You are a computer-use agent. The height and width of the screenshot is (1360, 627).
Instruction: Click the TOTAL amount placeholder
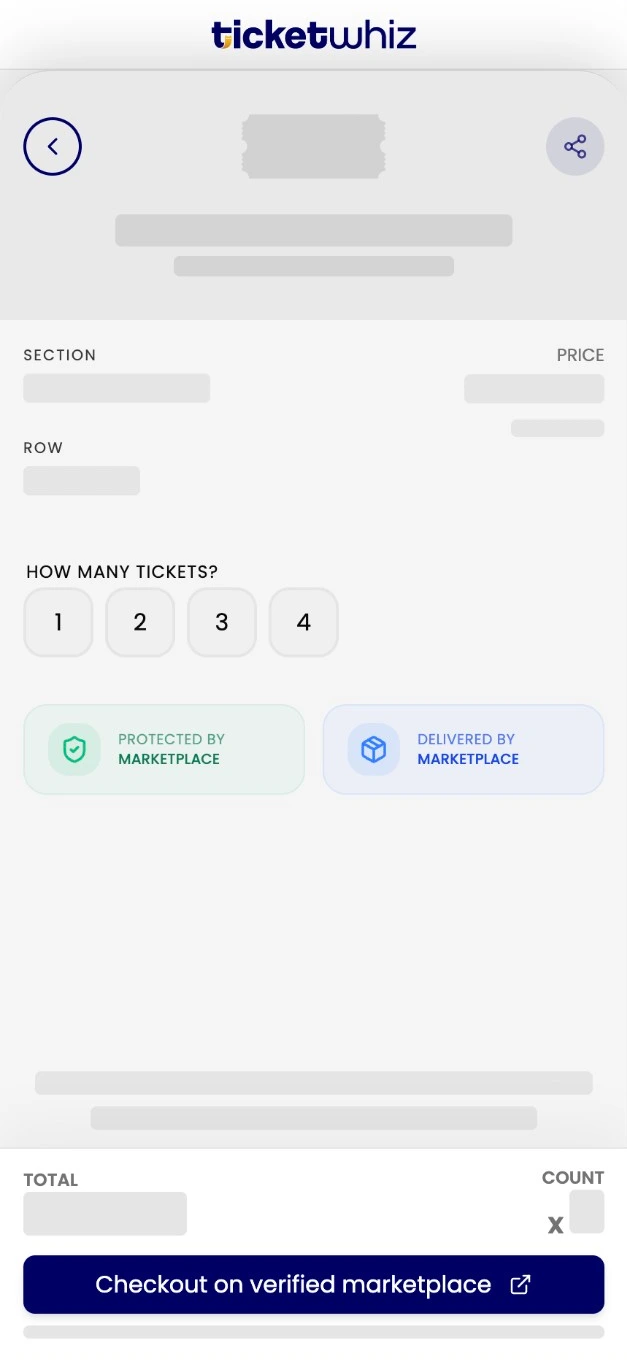pyautogui.click(x=104, y=1213)
